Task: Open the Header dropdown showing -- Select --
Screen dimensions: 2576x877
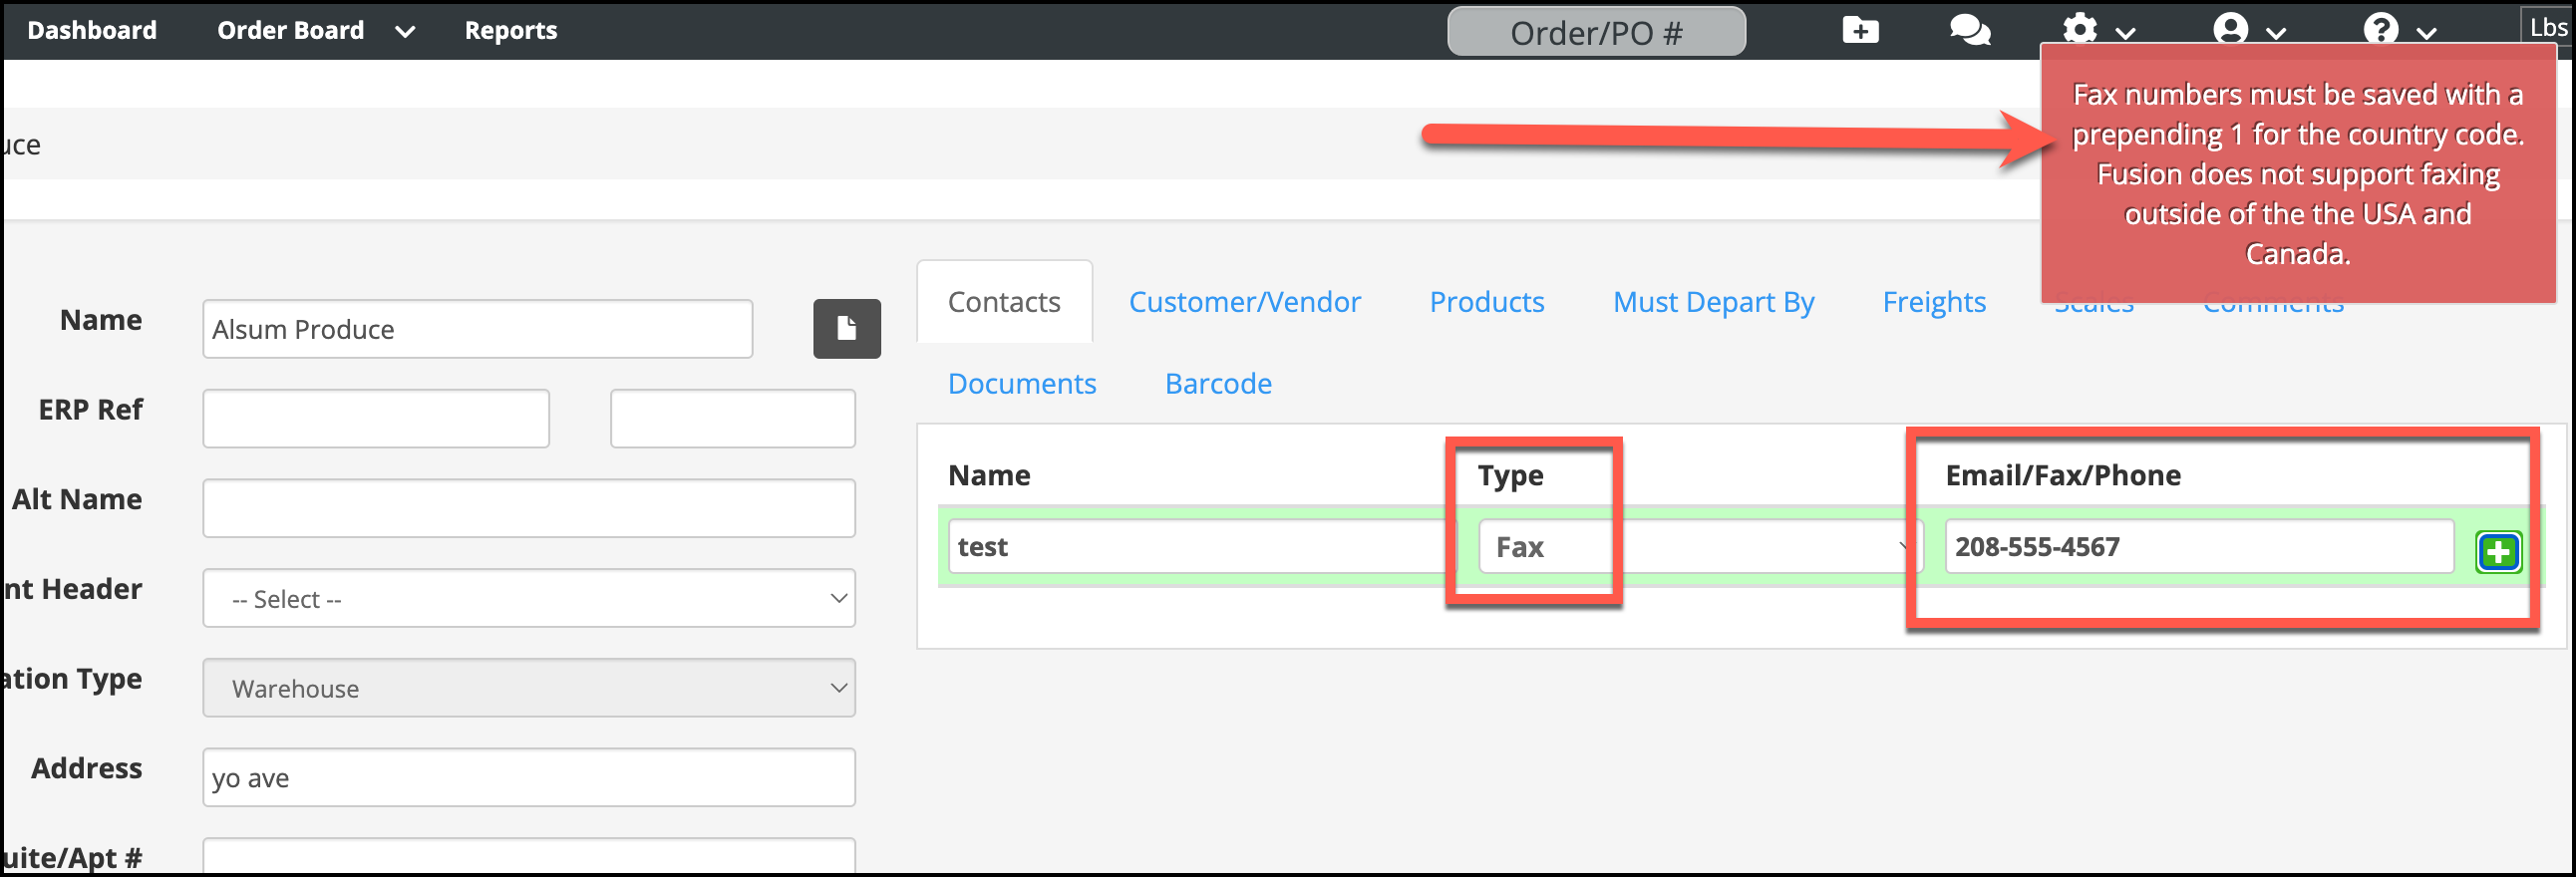Action: 528,598
